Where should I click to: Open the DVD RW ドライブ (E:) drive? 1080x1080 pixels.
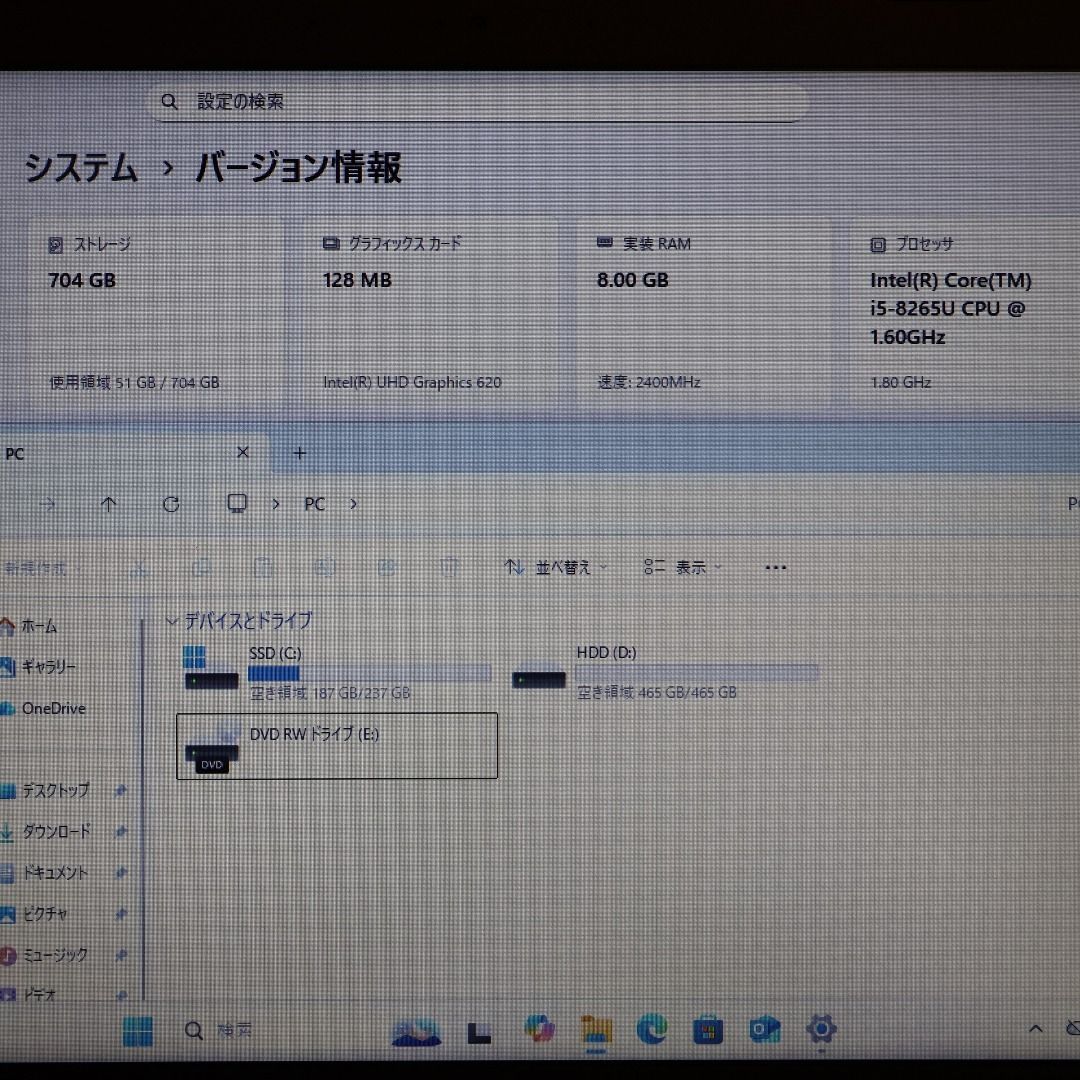337,745
